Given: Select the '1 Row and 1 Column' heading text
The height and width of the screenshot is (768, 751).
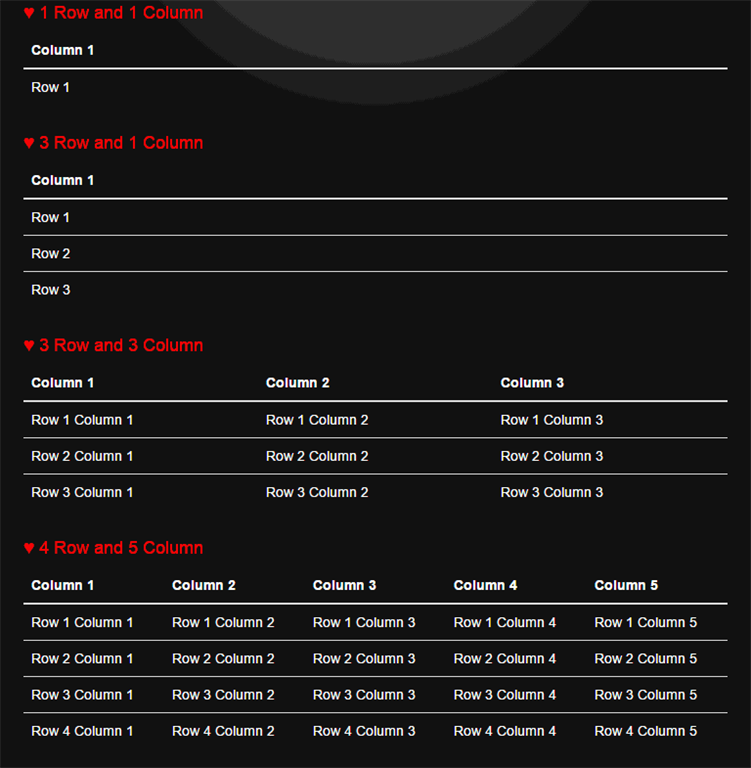Looking at the screenshot, I should (x=121, y=13).
